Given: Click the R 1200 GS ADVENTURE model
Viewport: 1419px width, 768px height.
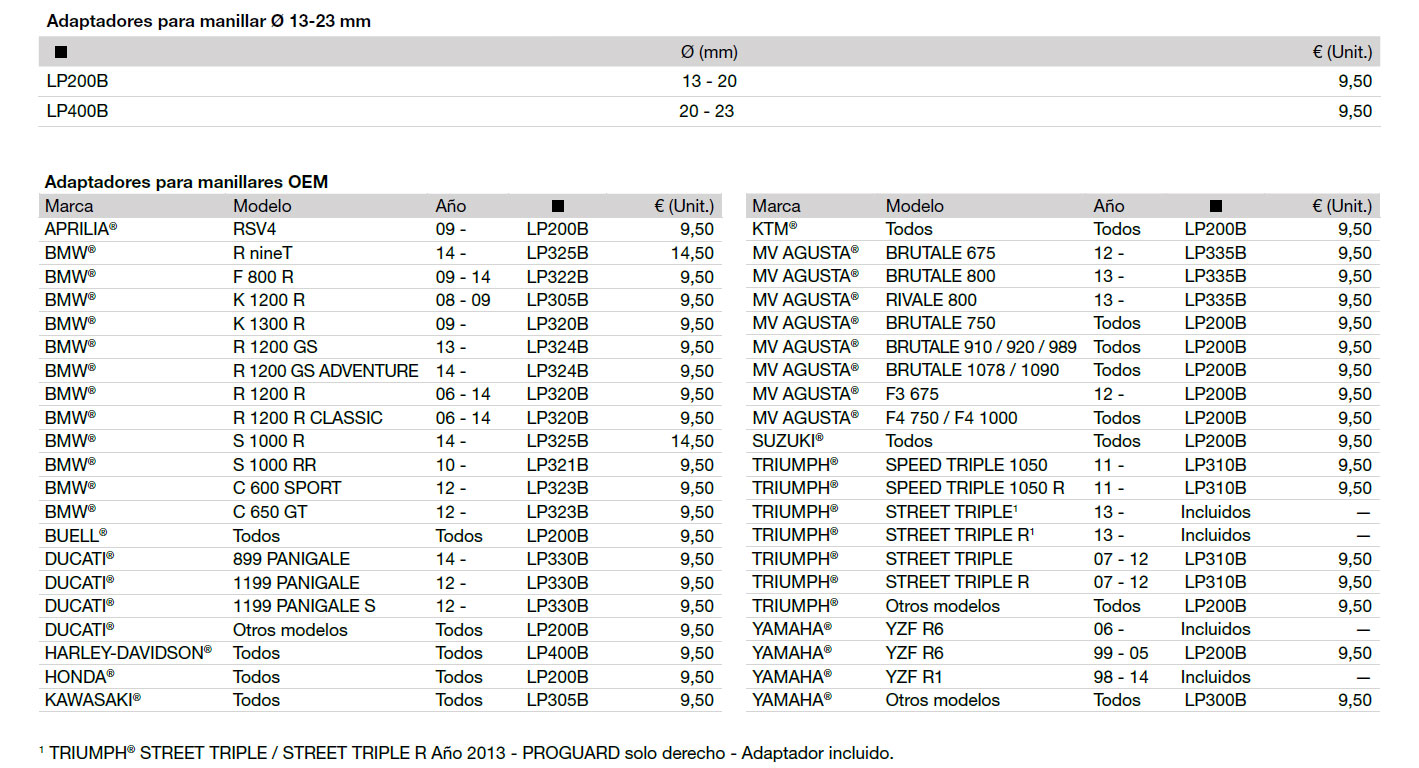Looking at the screenshot, I should coord(325,371).
